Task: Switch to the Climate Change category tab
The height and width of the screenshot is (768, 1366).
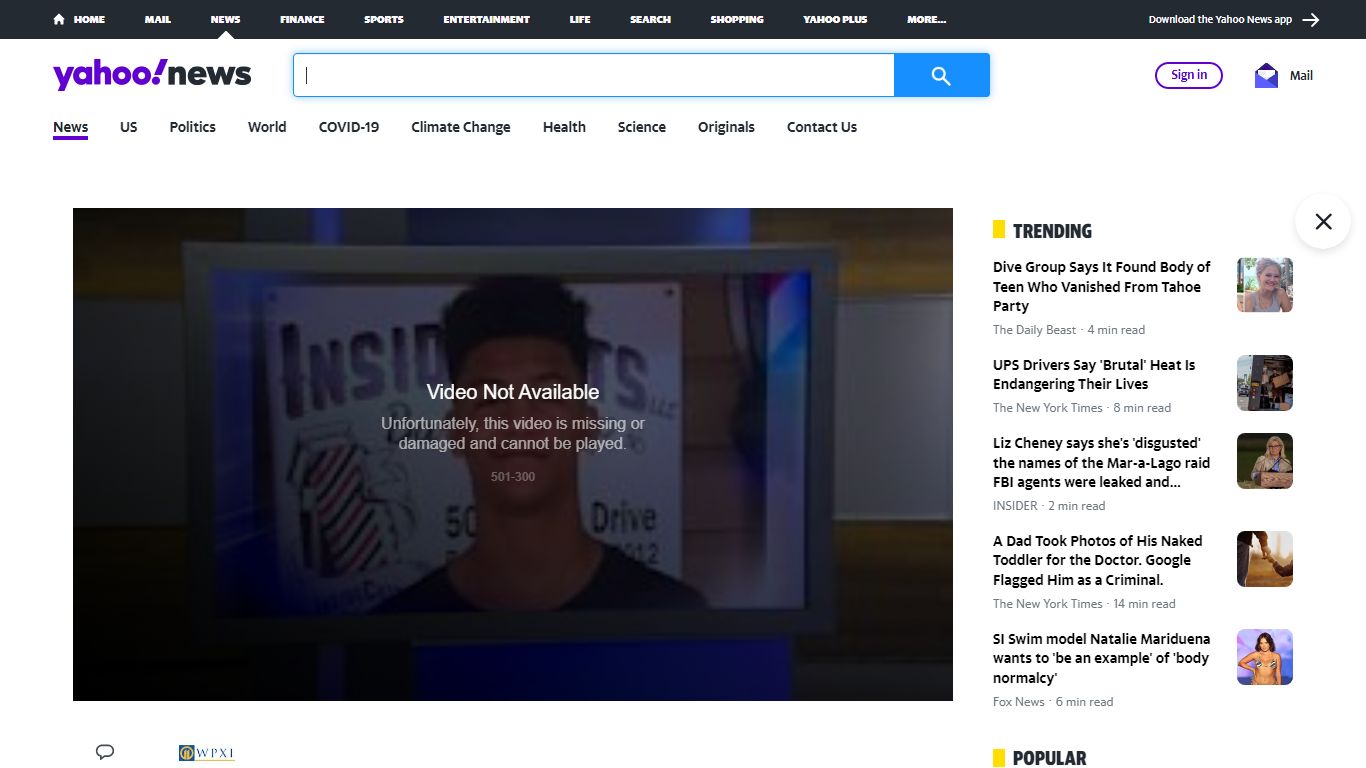Action: pos(461,127)
